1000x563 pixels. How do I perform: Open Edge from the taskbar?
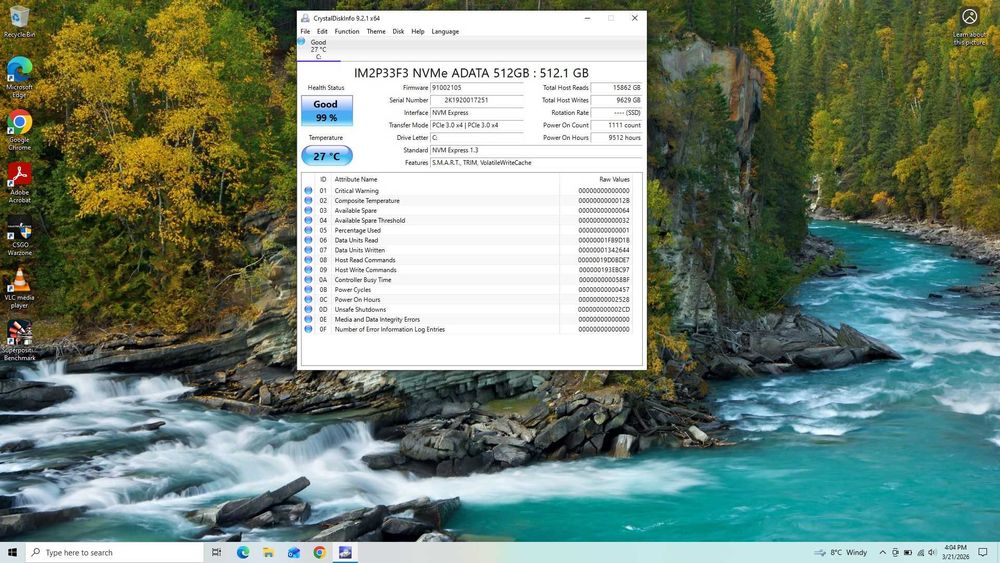coord(243,552)
